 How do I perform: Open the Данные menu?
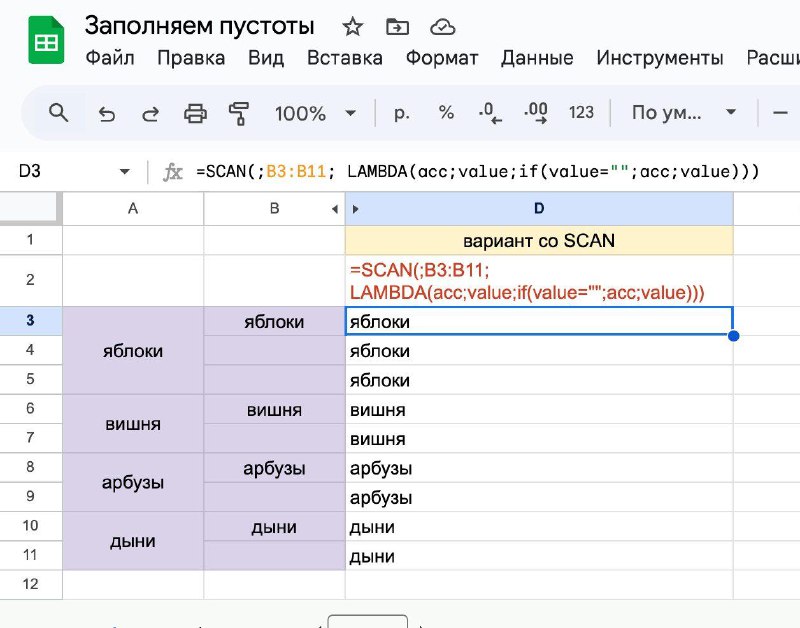537,58
